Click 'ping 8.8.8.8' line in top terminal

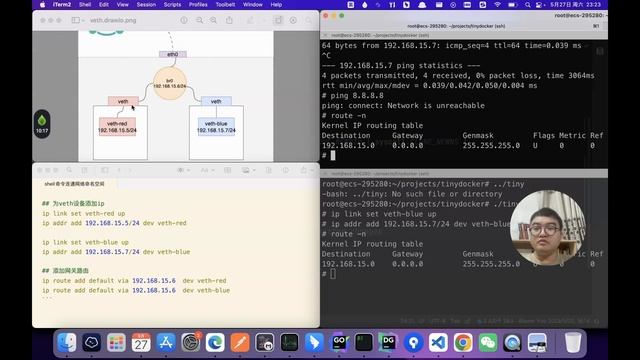click(353, 96)
